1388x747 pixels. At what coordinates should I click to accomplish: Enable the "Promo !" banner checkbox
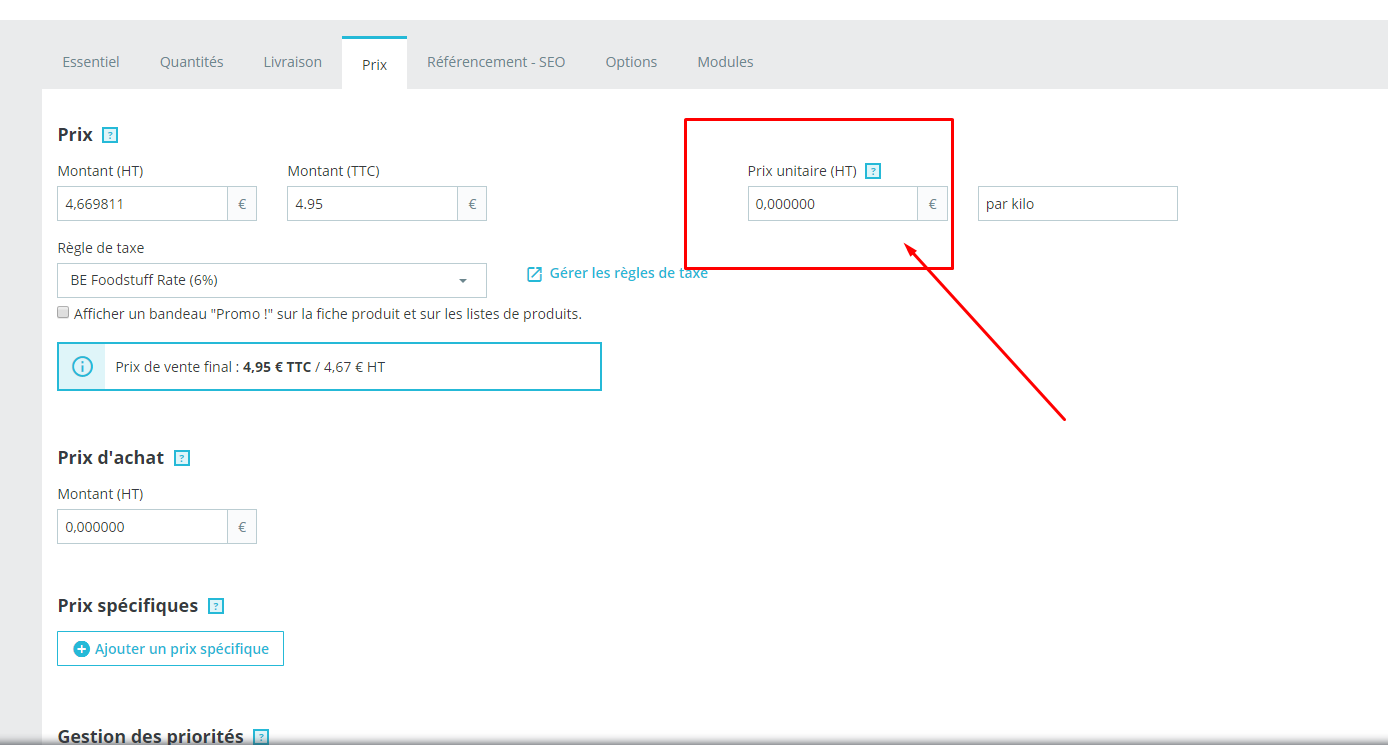tap(64, 313)
